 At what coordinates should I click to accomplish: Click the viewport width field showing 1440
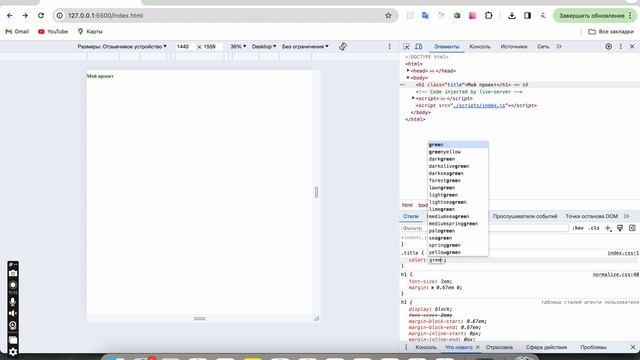(x=184, y=47)
